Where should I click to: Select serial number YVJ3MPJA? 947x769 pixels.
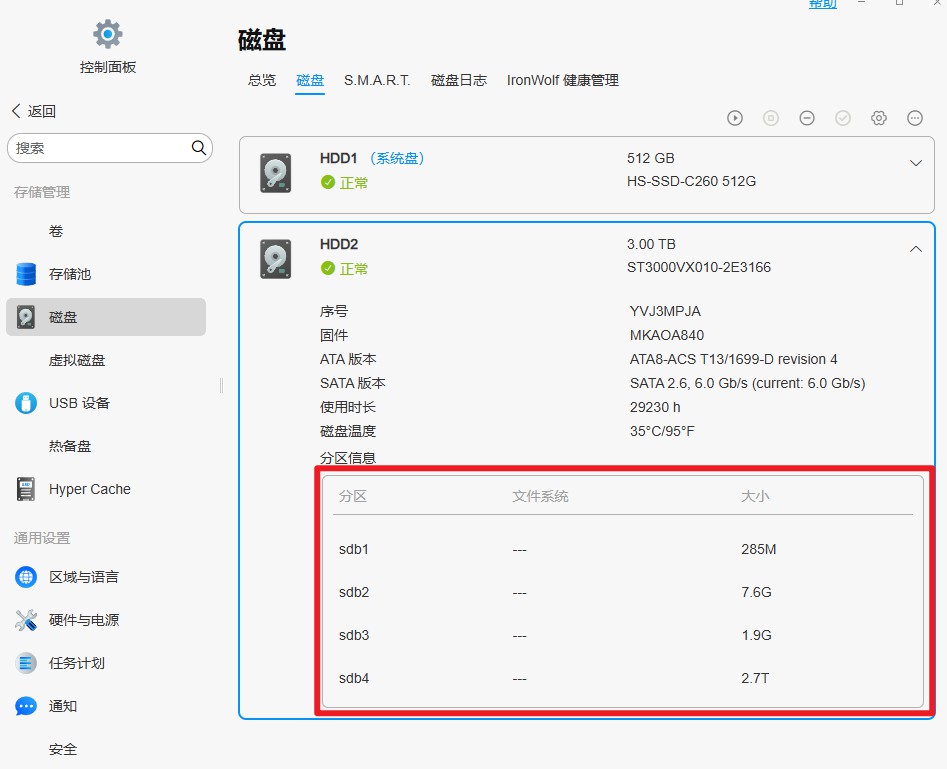pyautogui.click(x=666, y=311)
